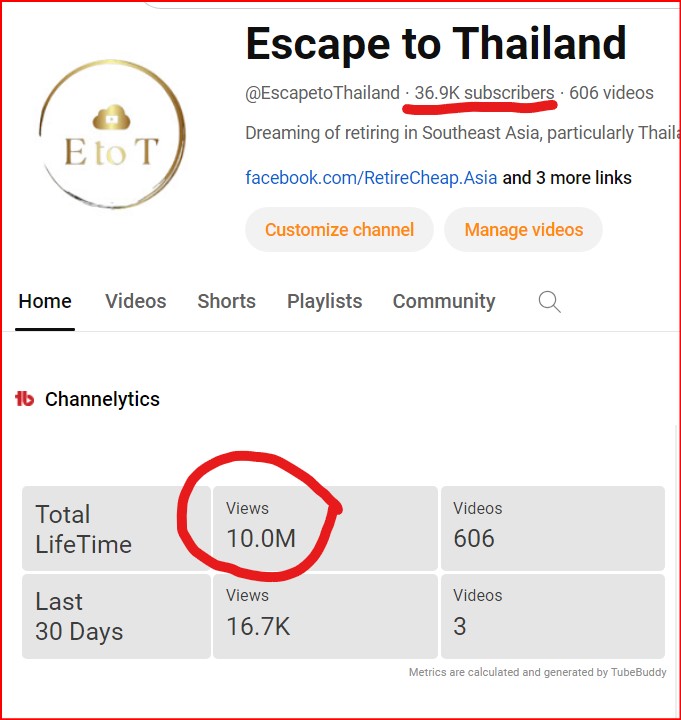The image size is (681, 720).
Task: Select the Community tab
Action: coord(443,301)
